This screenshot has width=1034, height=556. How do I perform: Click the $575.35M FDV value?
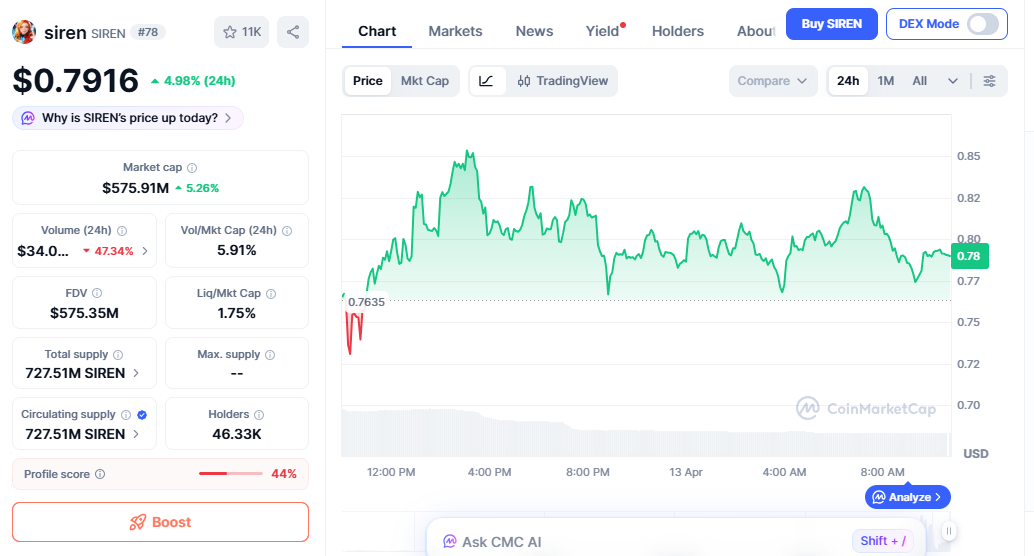pyautogui.click(x=84, y=313)
